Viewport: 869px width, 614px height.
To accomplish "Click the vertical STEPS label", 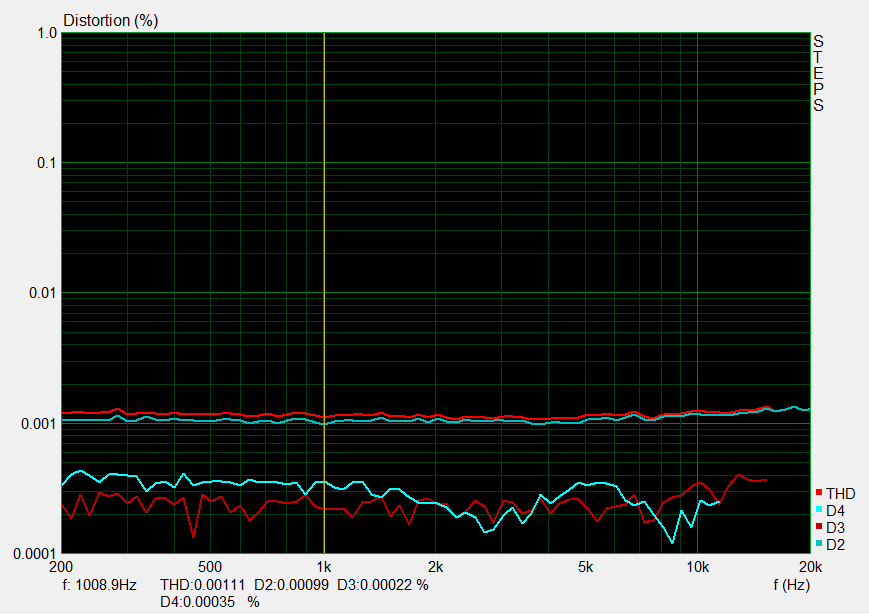I will 818,73.
